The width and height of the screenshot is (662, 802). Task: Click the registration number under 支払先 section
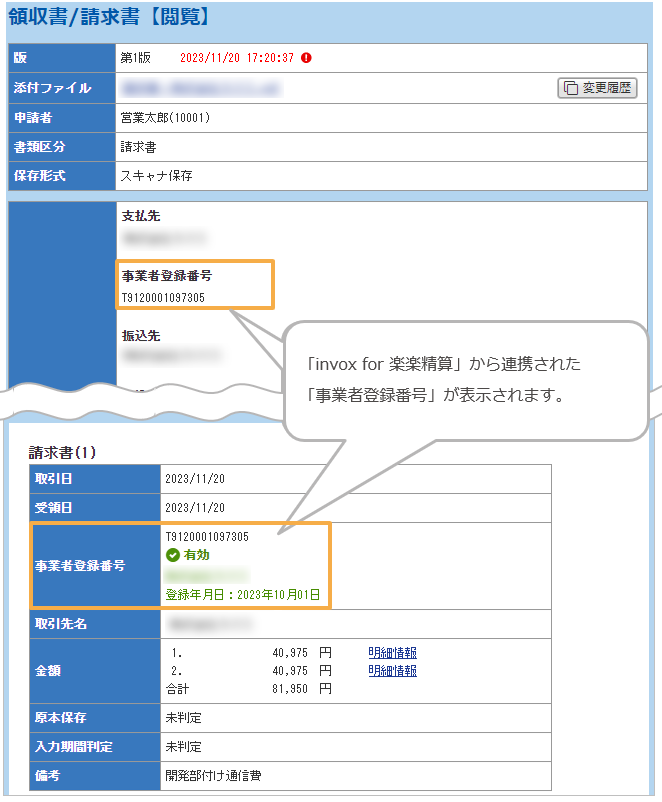[163, 297]
